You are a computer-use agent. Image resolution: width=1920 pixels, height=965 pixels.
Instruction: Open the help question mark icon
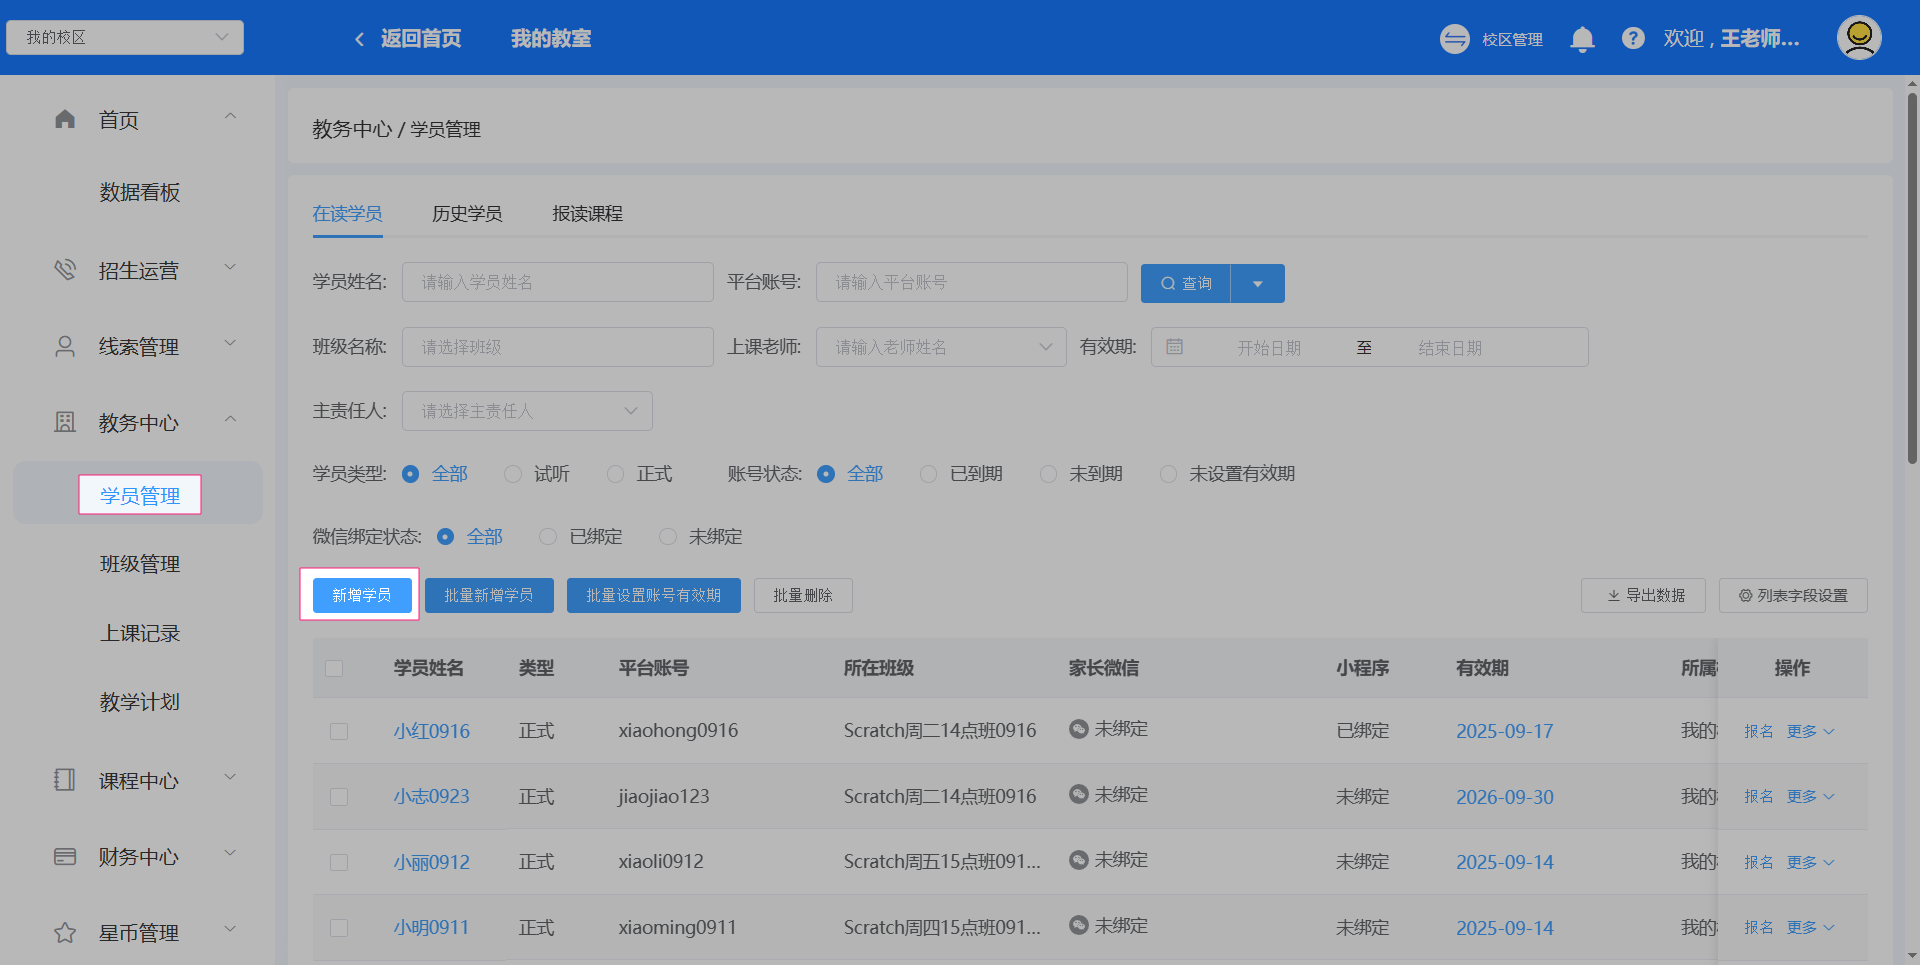1633,38
